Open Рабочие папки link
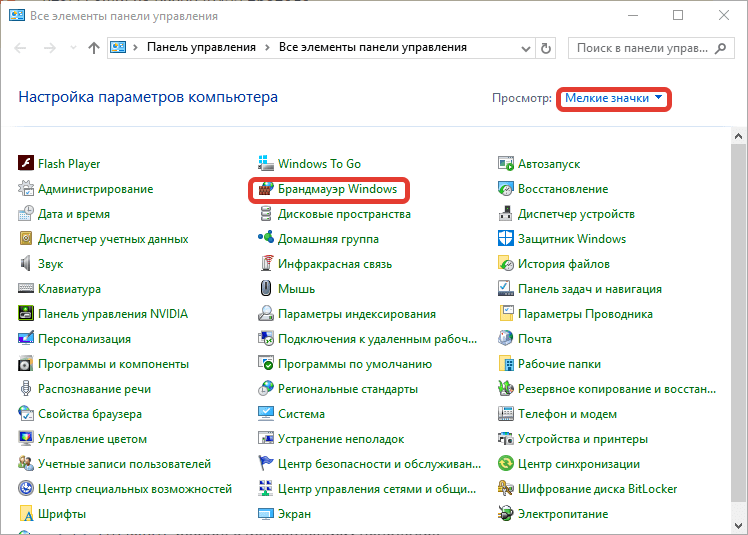The width and height of the screenshot is (748, 535). click(560, 364)
